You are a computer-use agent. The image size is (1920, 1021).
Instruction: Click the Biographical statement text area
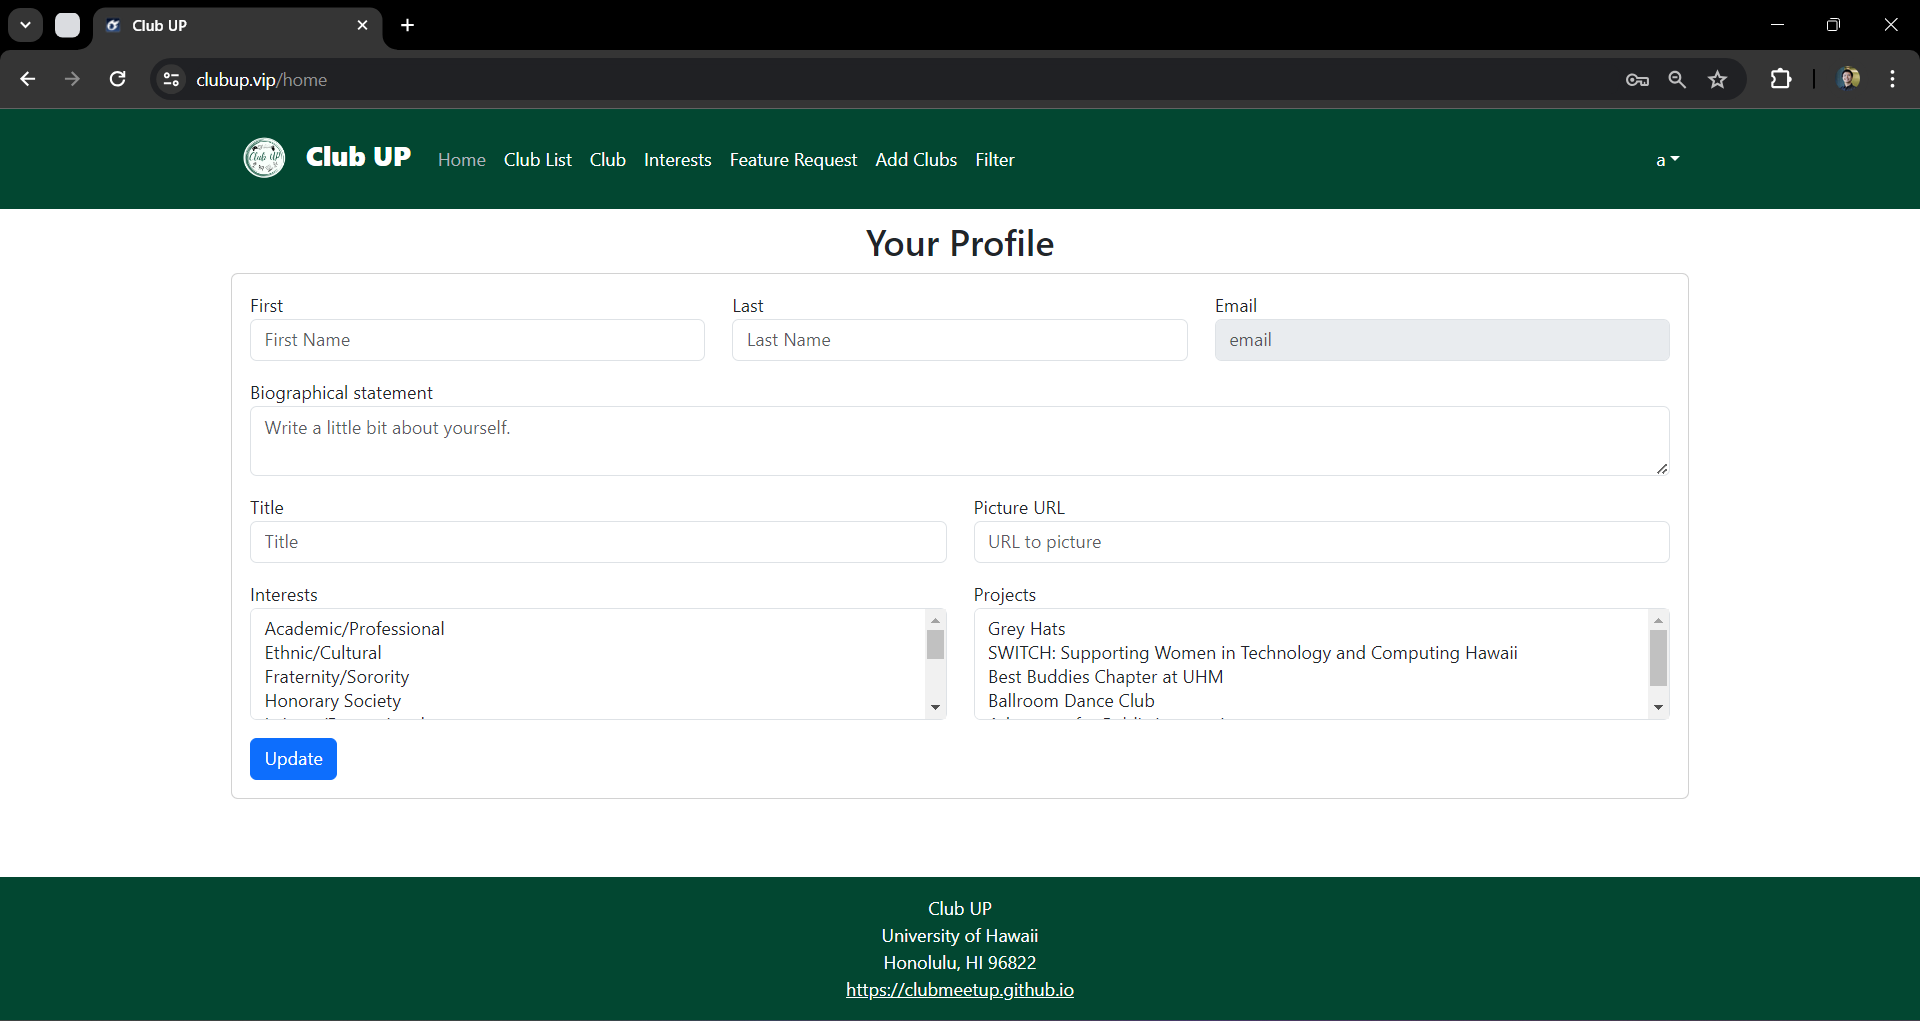click(959, 441)
